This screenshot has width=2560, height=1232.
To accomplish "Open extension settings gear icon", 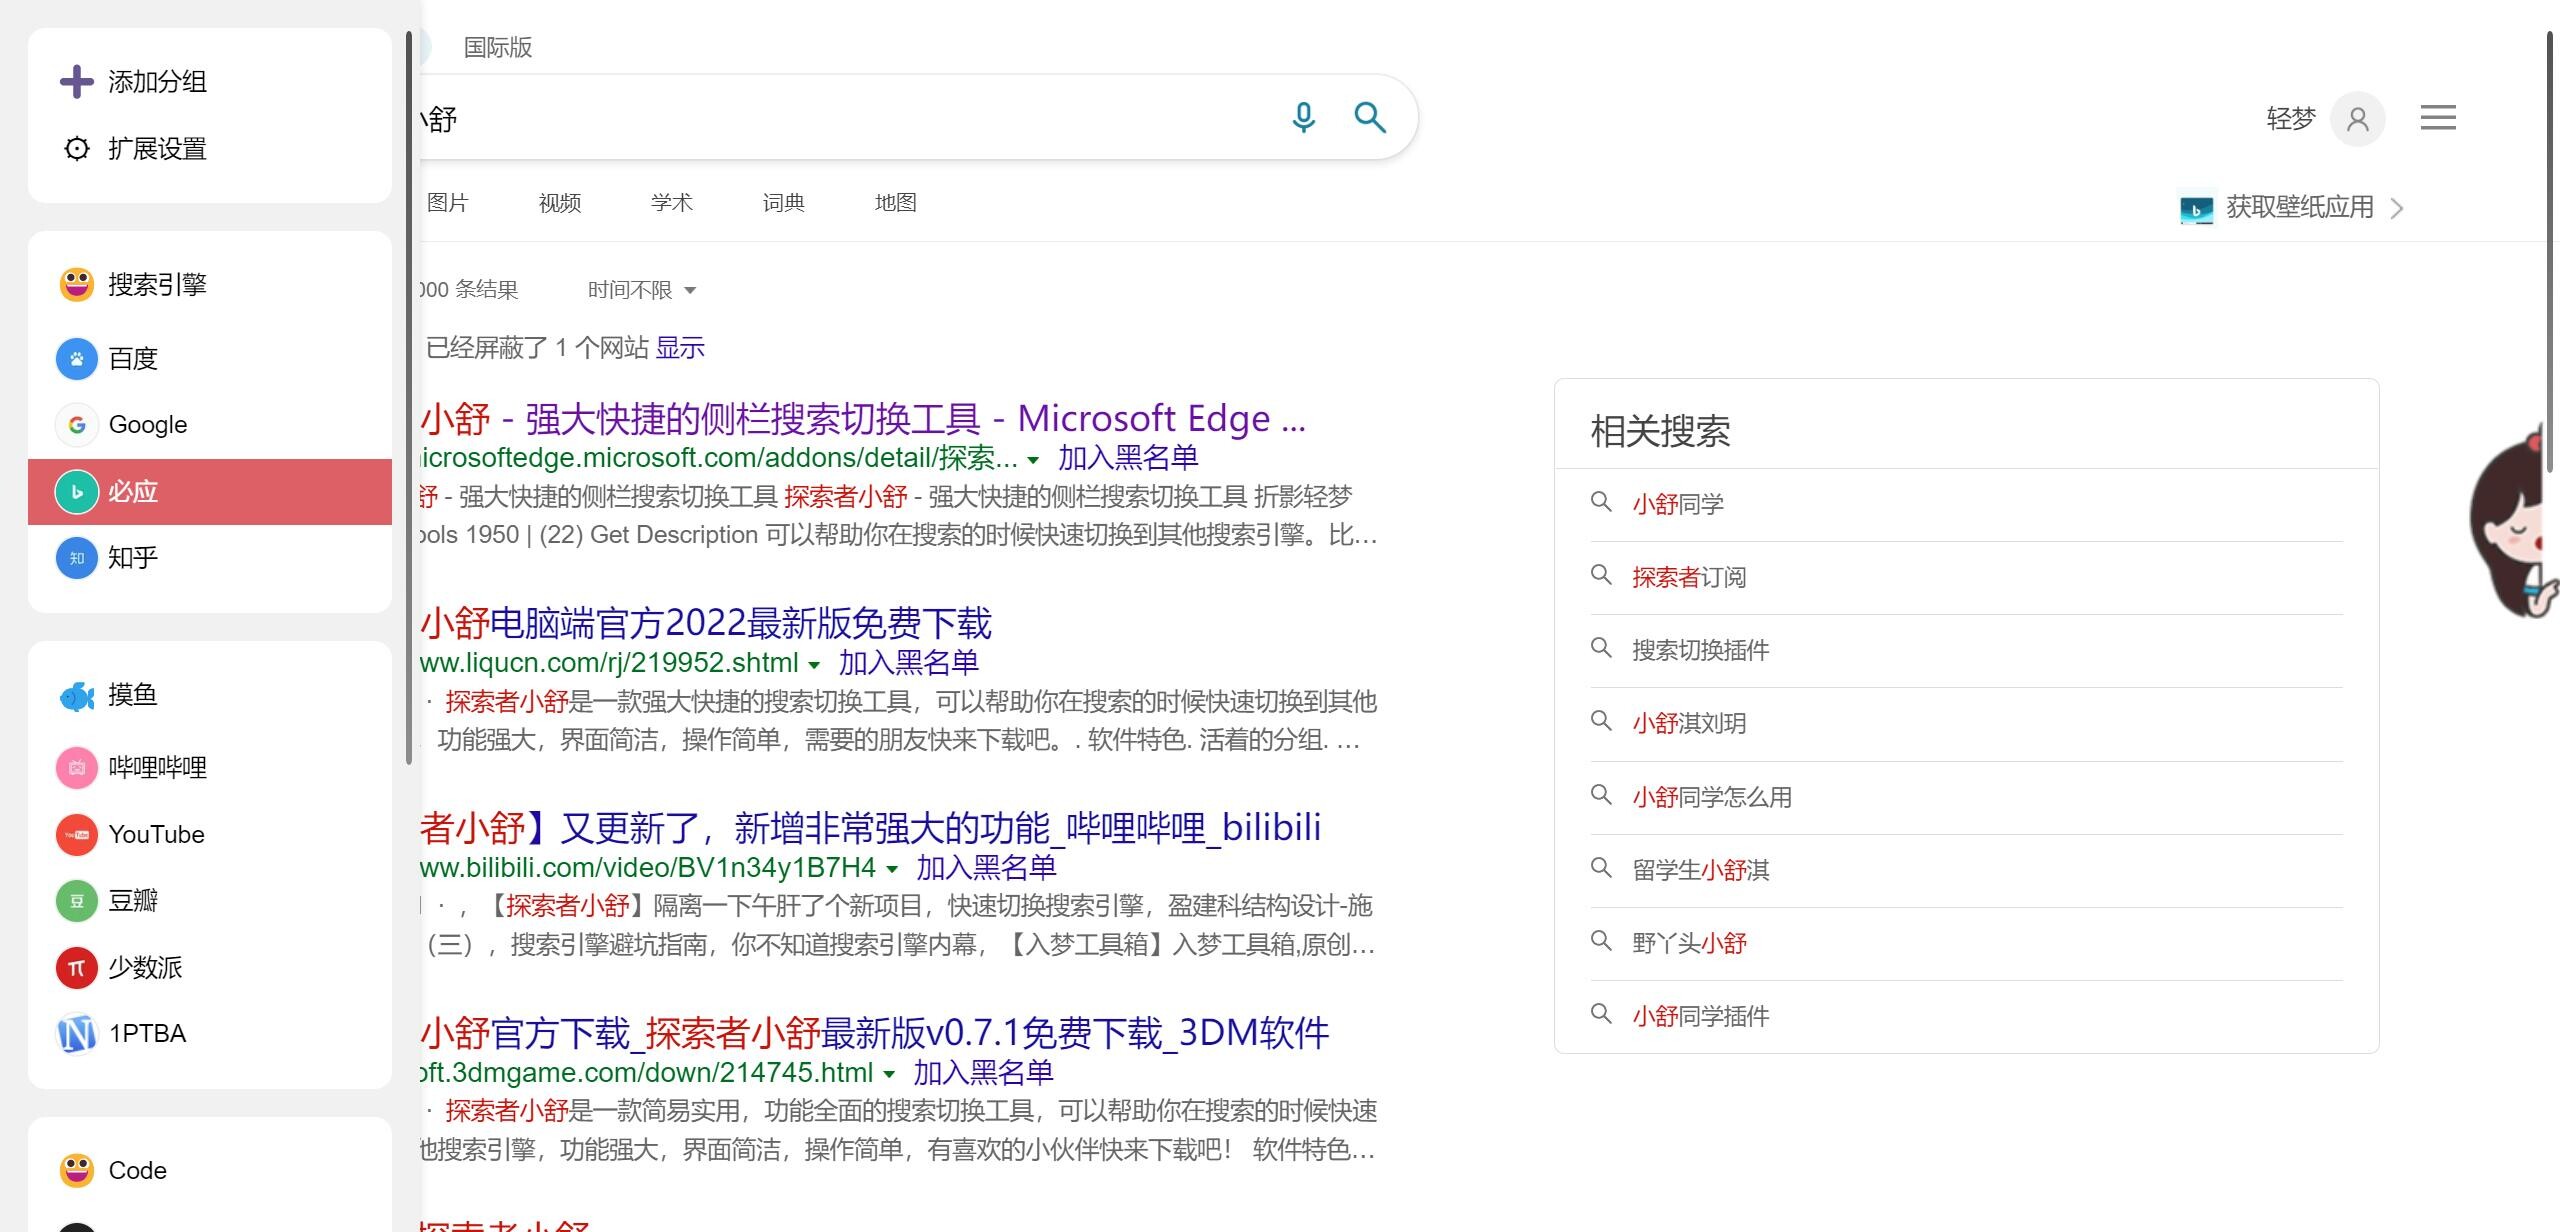I will click(77, 149).
